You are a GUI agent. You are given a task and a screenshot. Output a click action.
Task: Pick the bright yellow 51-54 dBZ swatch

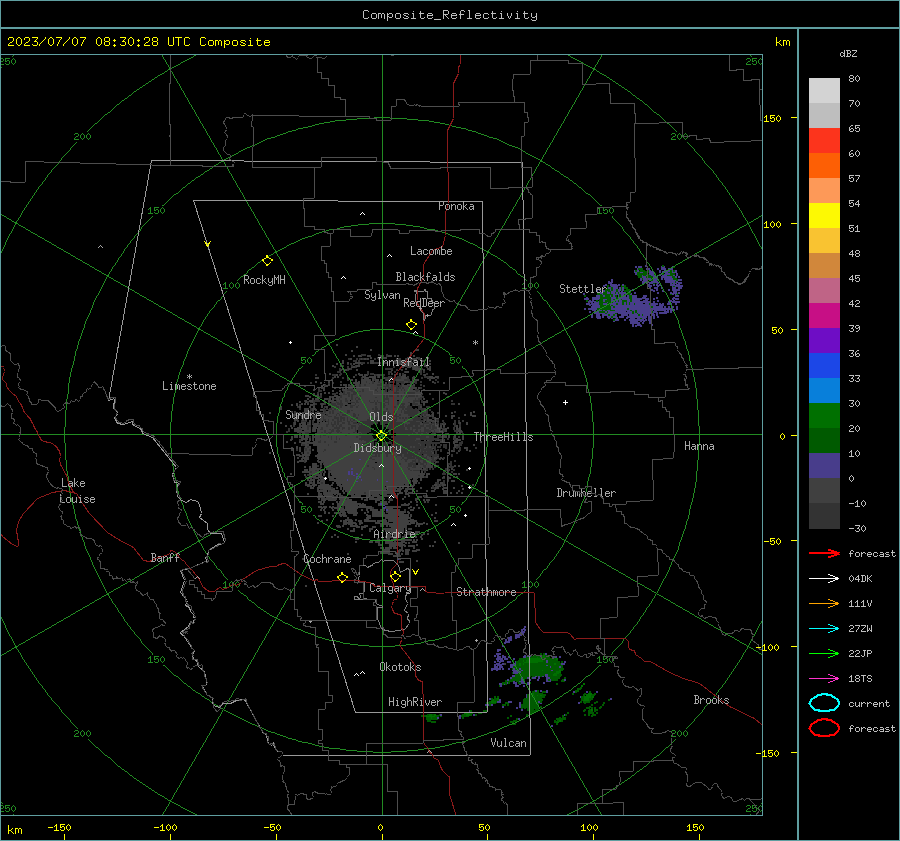point(824,216)
